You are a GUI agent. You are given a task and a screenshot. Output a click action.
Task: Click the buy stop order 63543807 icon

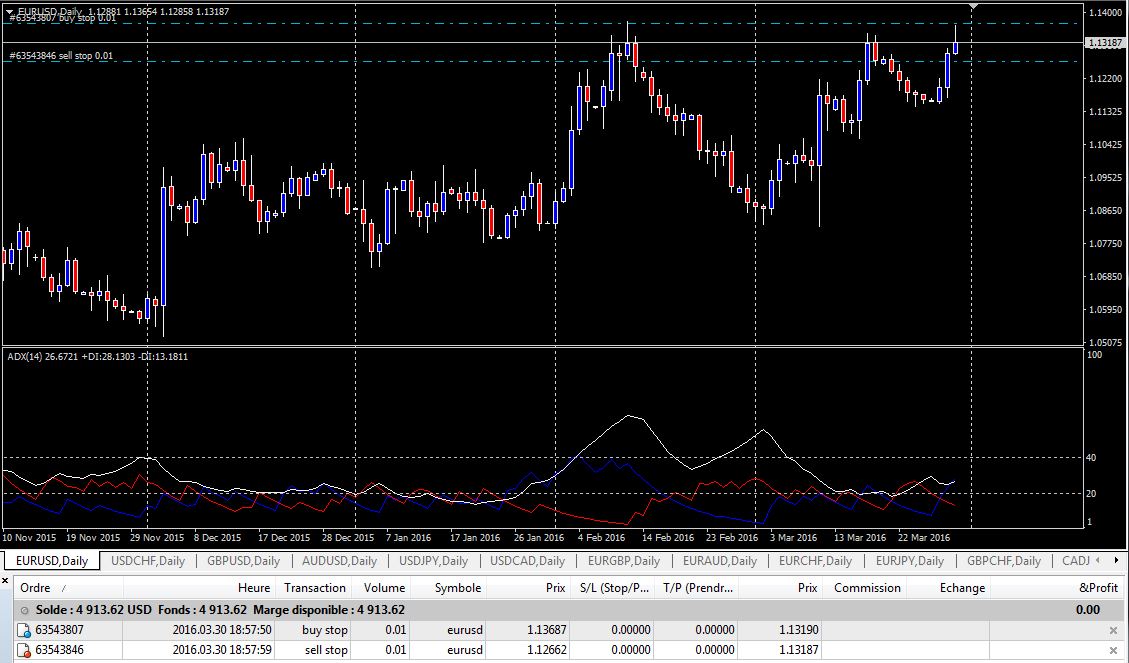tap(25, 631)
